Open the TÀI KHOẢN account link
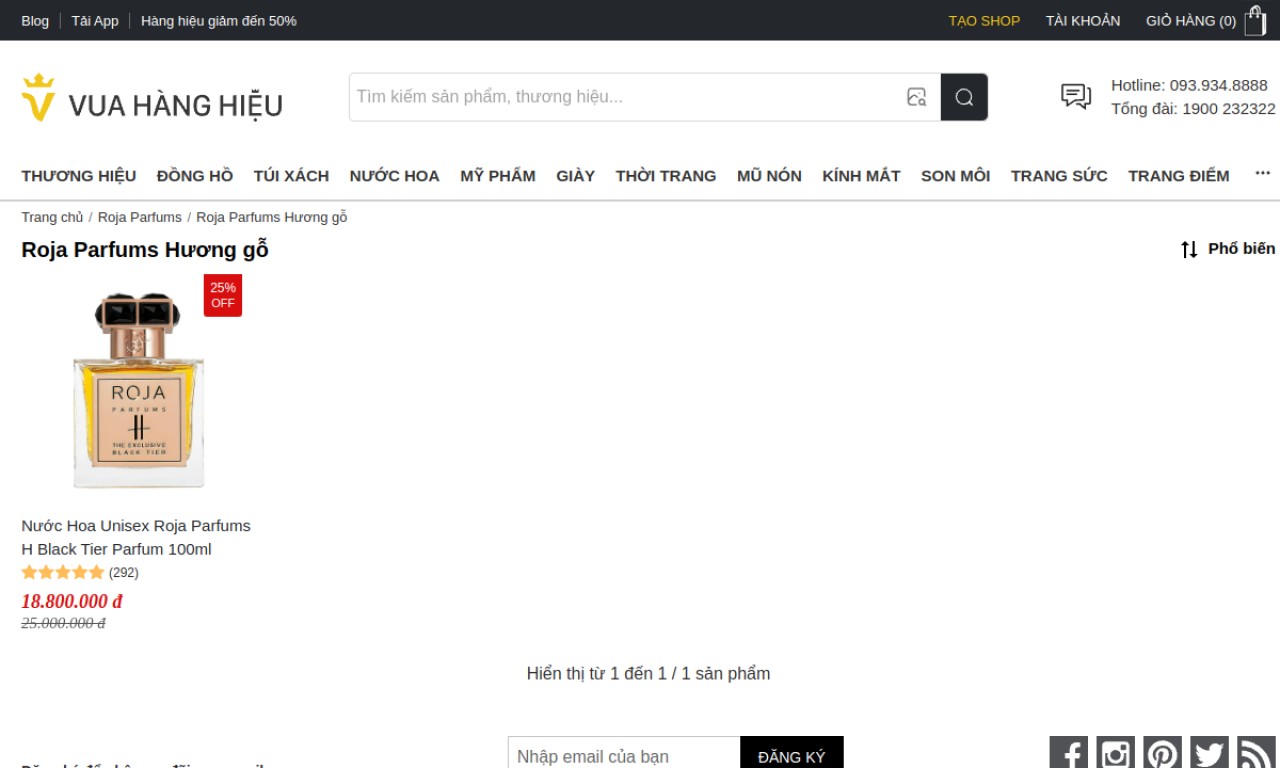Screen dimensions: 1280x768 tap(1083, 20)
